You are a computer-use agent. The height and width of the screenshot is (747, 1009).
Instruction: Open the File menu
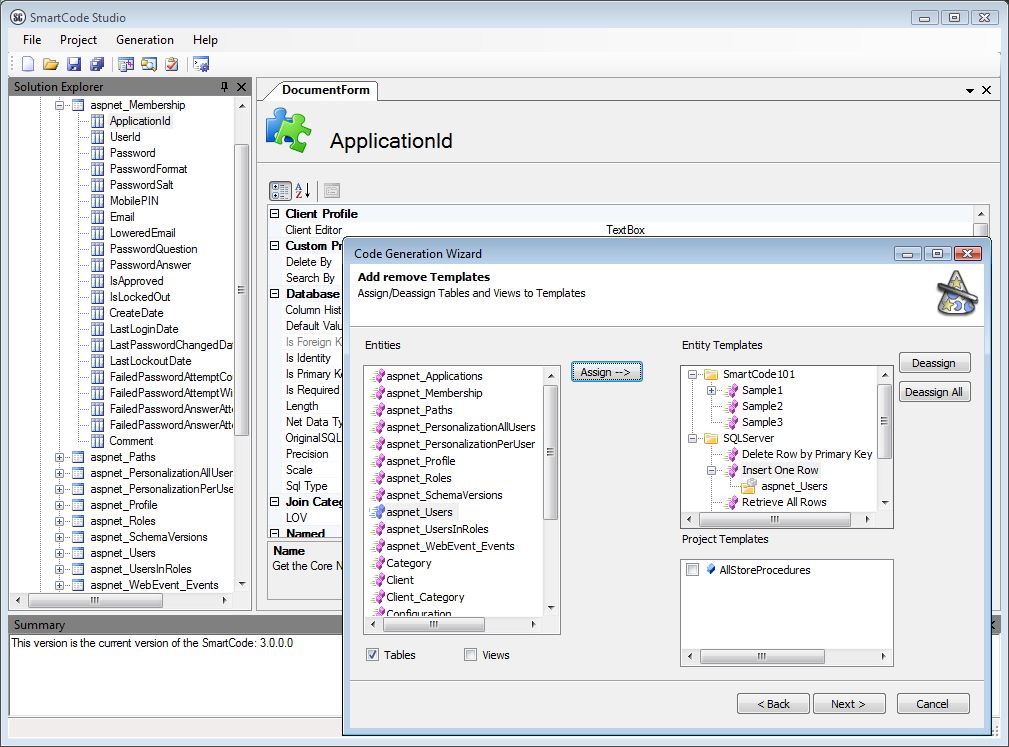click(x=32, y=40)
